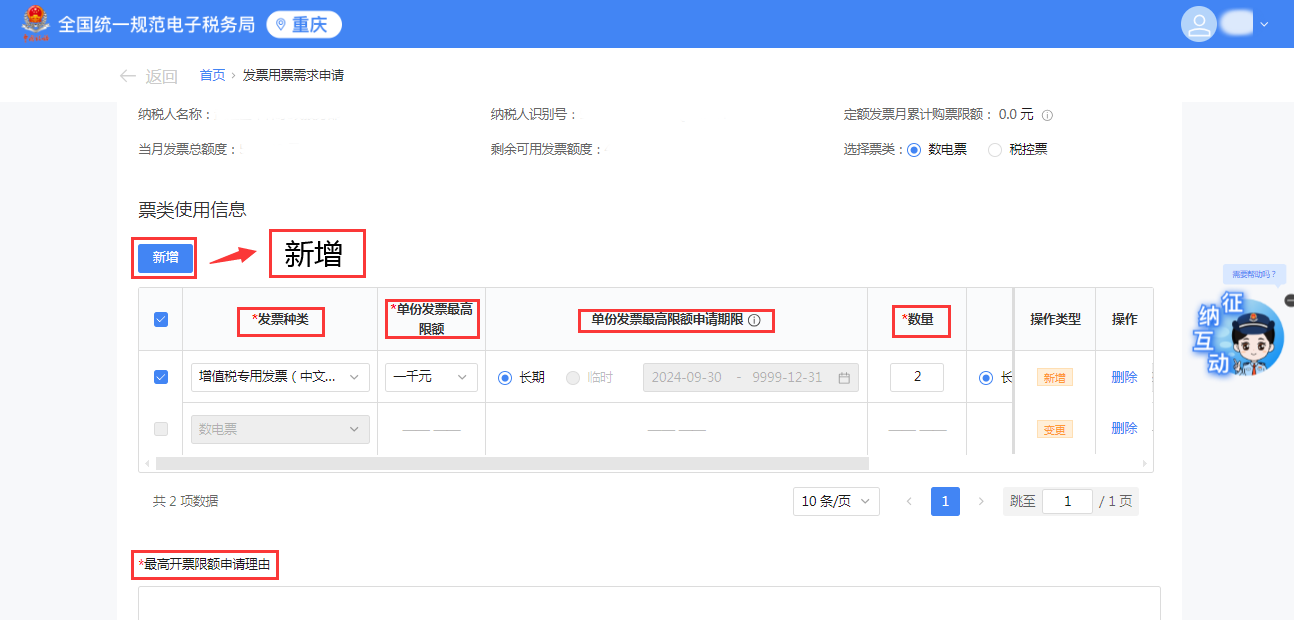
Task: Open the 一千元 maximum limit dropdown
Action: 431,377
